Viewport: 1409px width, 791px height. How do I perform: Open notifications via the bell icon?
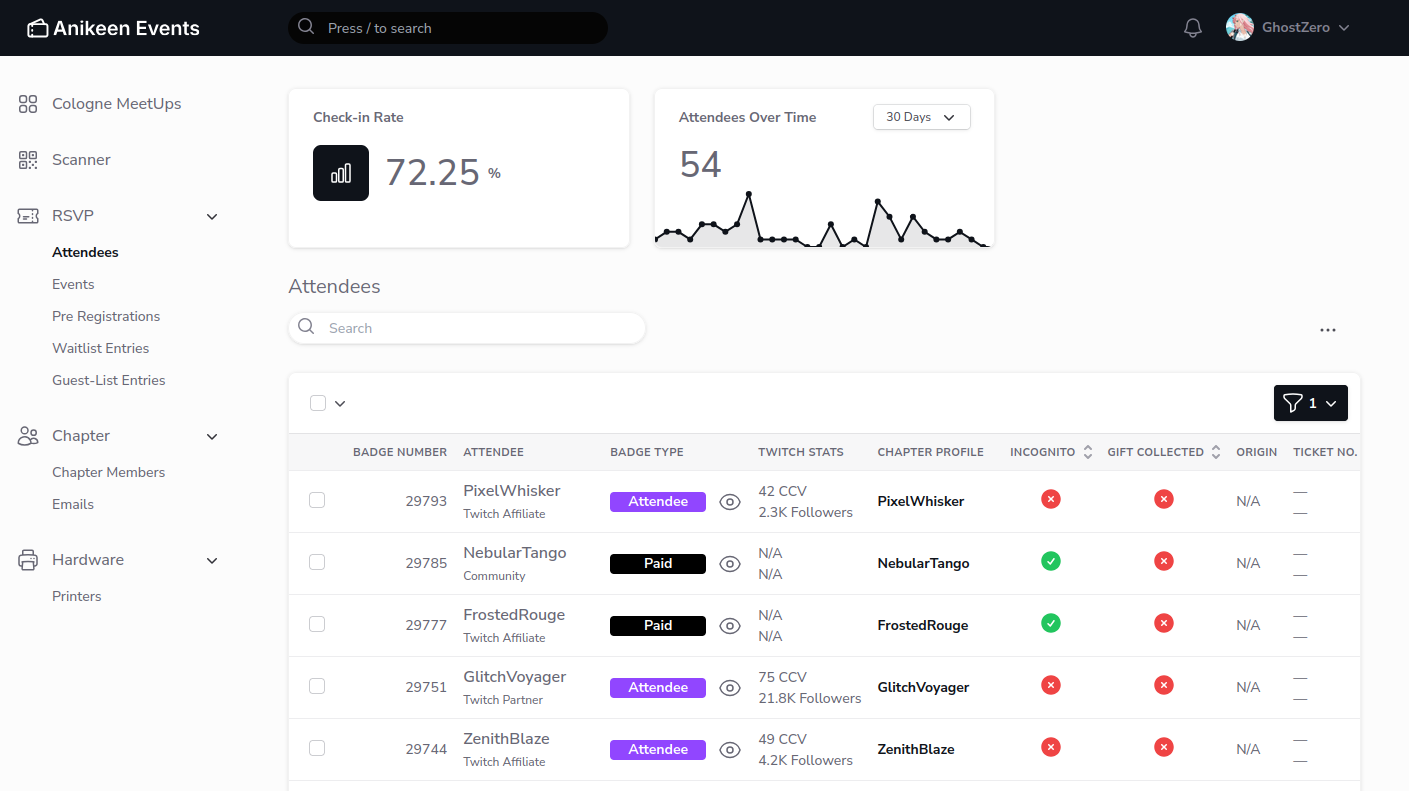click(1192, 27)
